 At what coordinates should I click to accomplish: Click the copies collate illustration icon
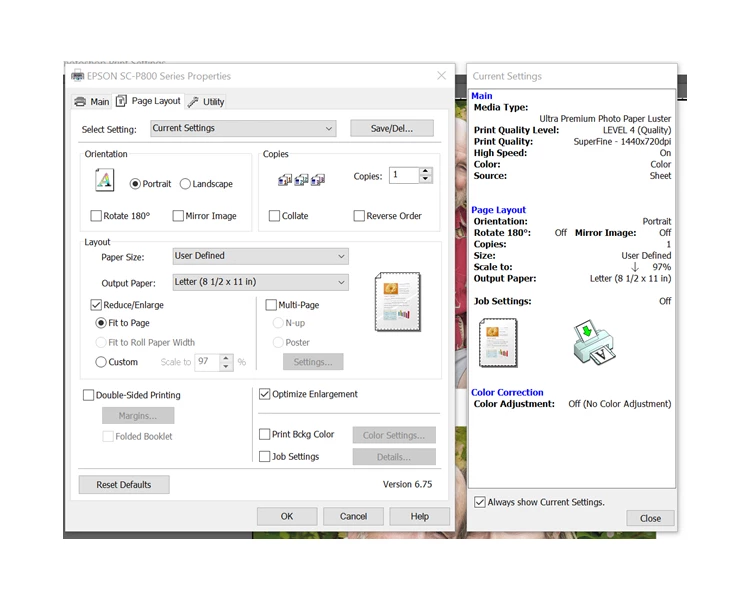click(301, 180)
